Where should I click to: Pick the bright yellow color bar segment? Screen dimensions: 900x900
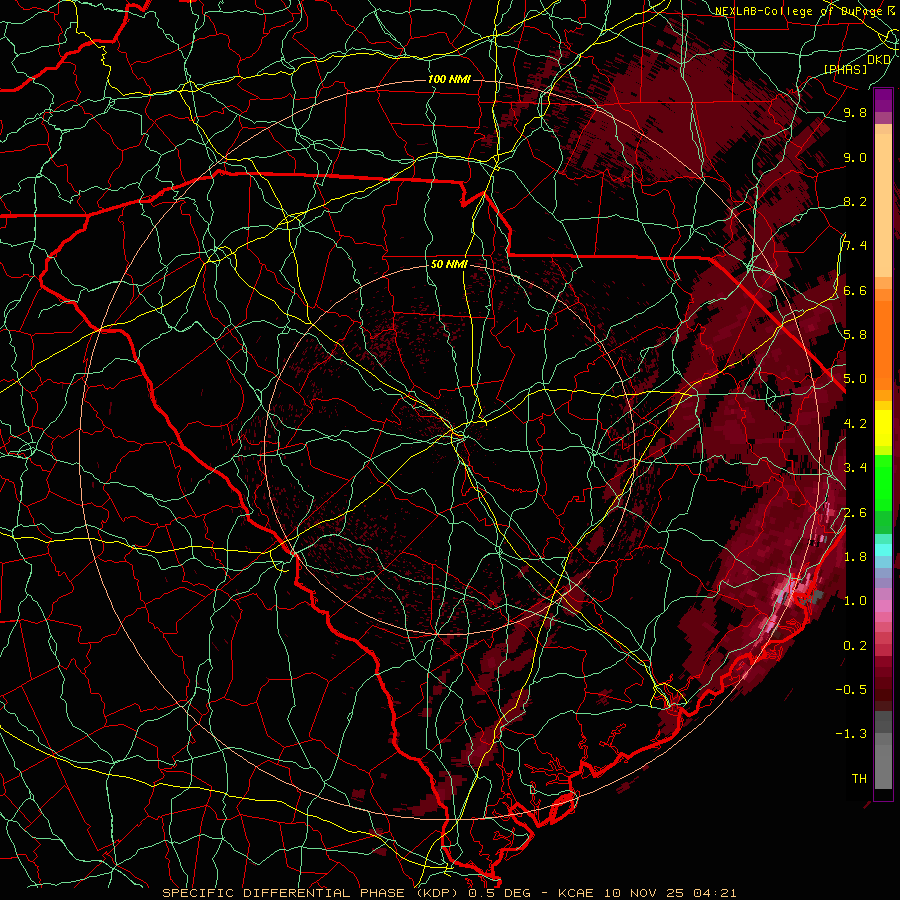click(883, 428)
